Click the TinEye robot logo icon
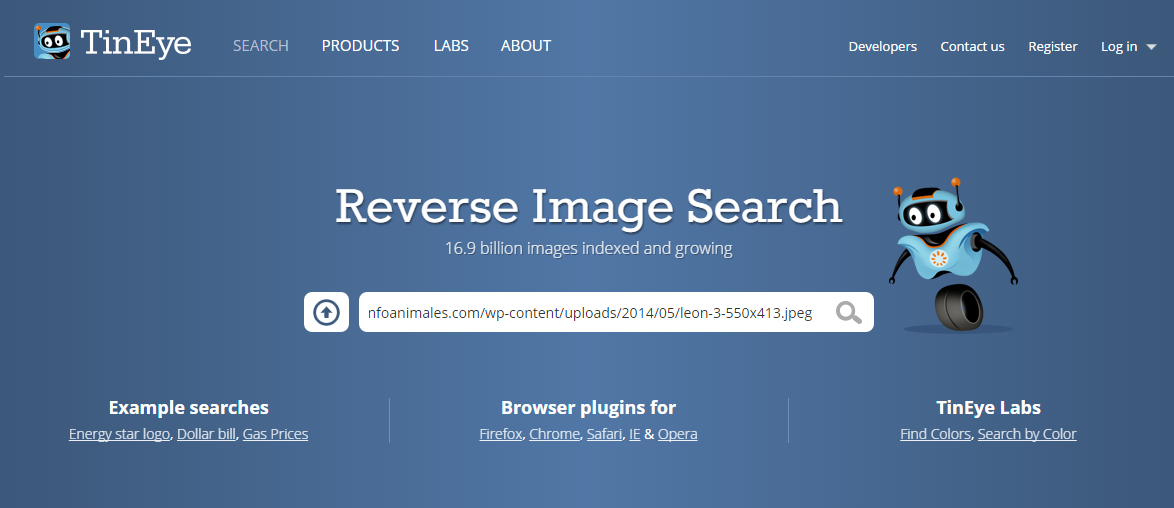Screen dimensions: 1174x508 (x=52, y=41)
